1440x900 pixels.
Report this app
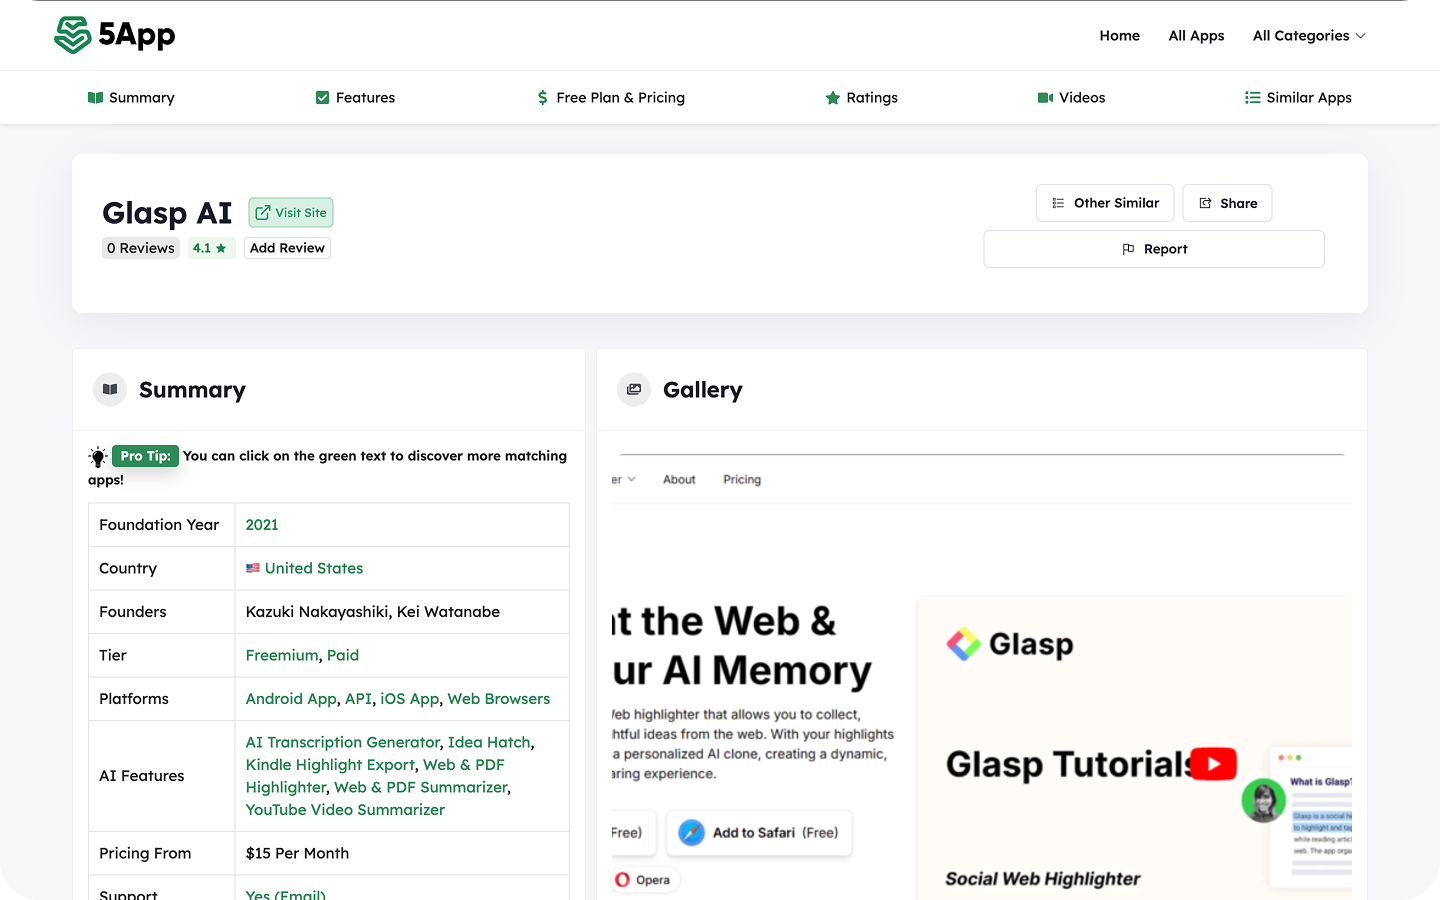pos(1154,249)
